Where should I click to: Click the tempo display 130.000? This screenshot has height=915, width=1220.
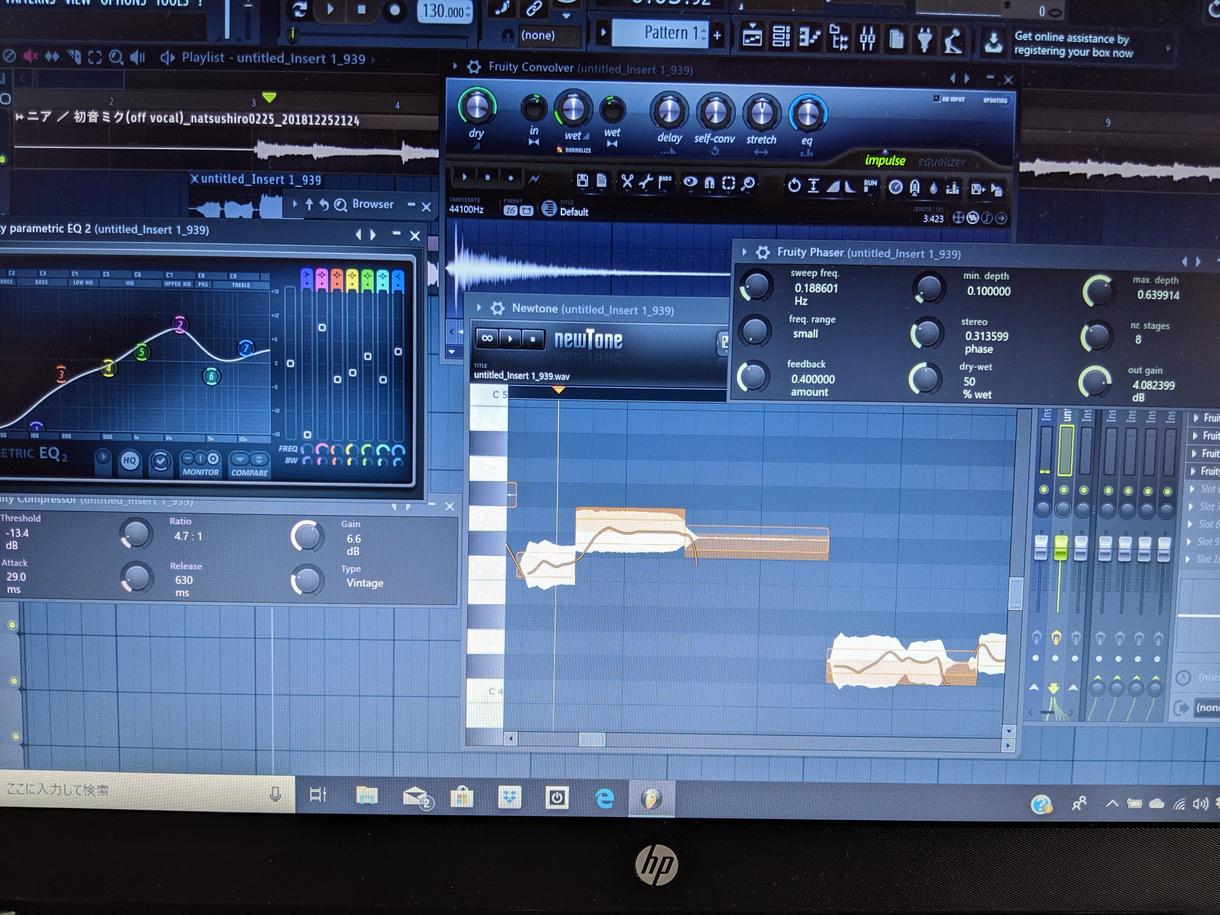445,11
